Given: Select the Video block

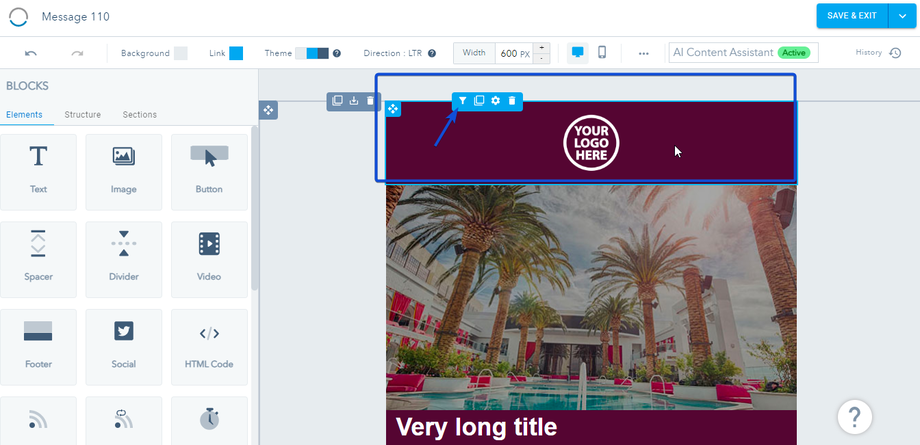Looking at the screenshot, I should pyautogui.click(x=209, y=259).
